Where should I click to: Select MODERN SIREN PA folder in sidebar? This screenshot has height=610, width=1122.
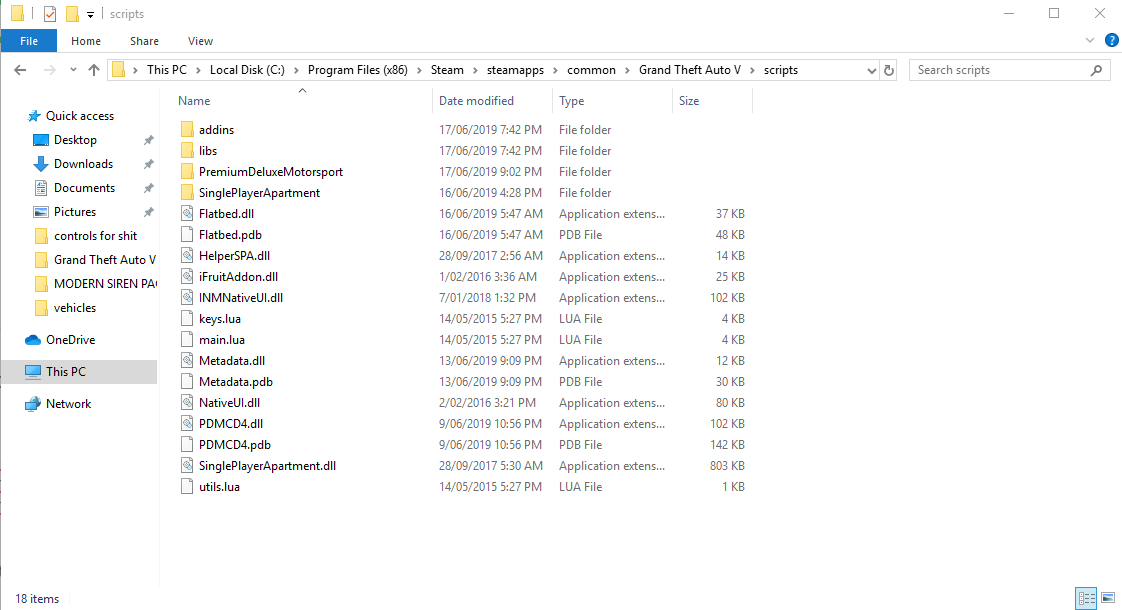tap(104, 284)
